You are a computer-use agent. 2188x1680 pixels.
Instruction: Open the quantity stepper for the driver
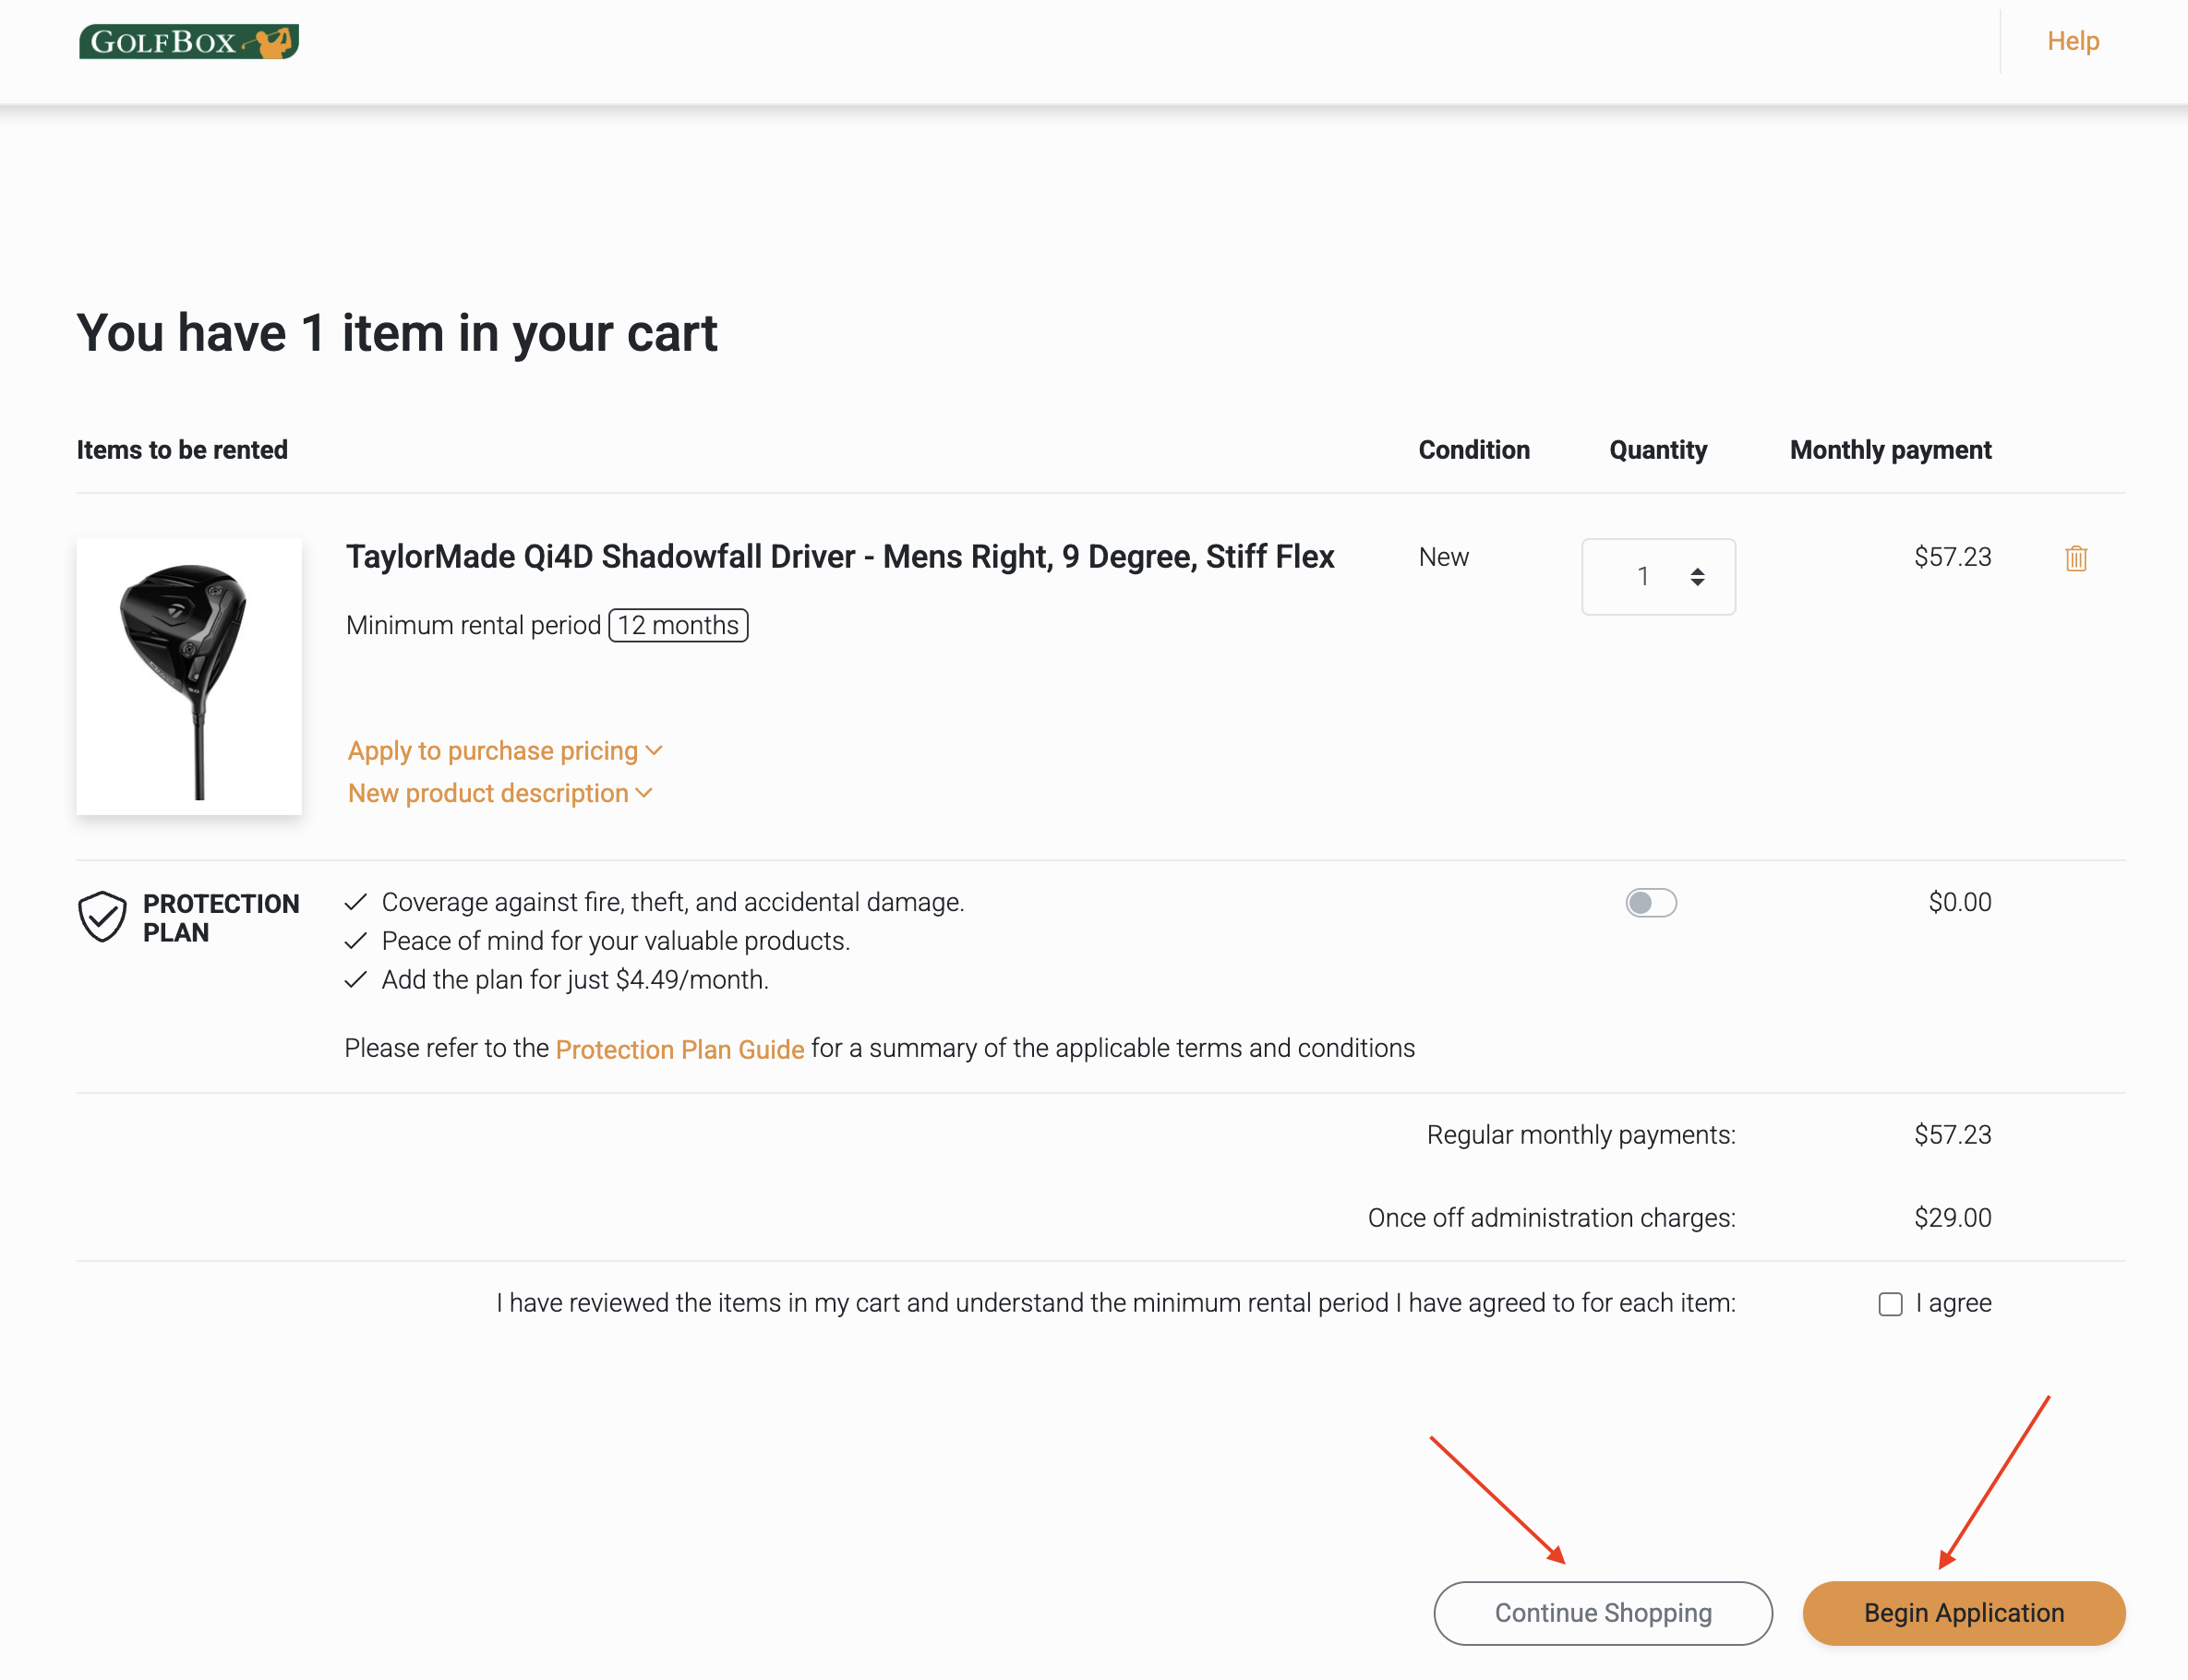1658,577
